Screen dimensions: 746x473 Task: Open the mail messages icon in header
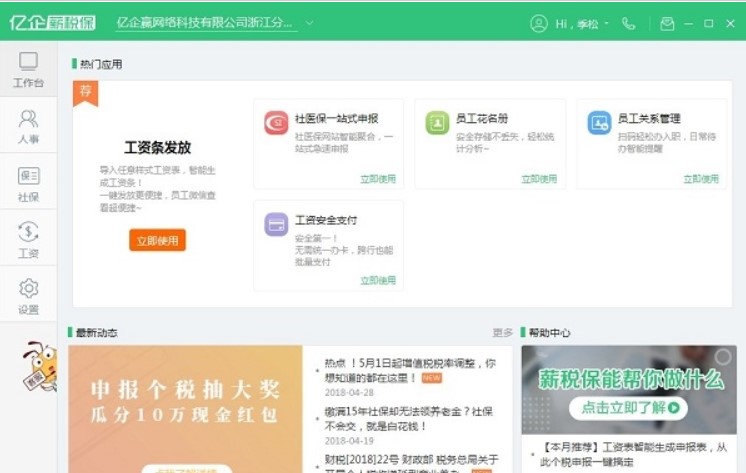(x=667, y=23)
